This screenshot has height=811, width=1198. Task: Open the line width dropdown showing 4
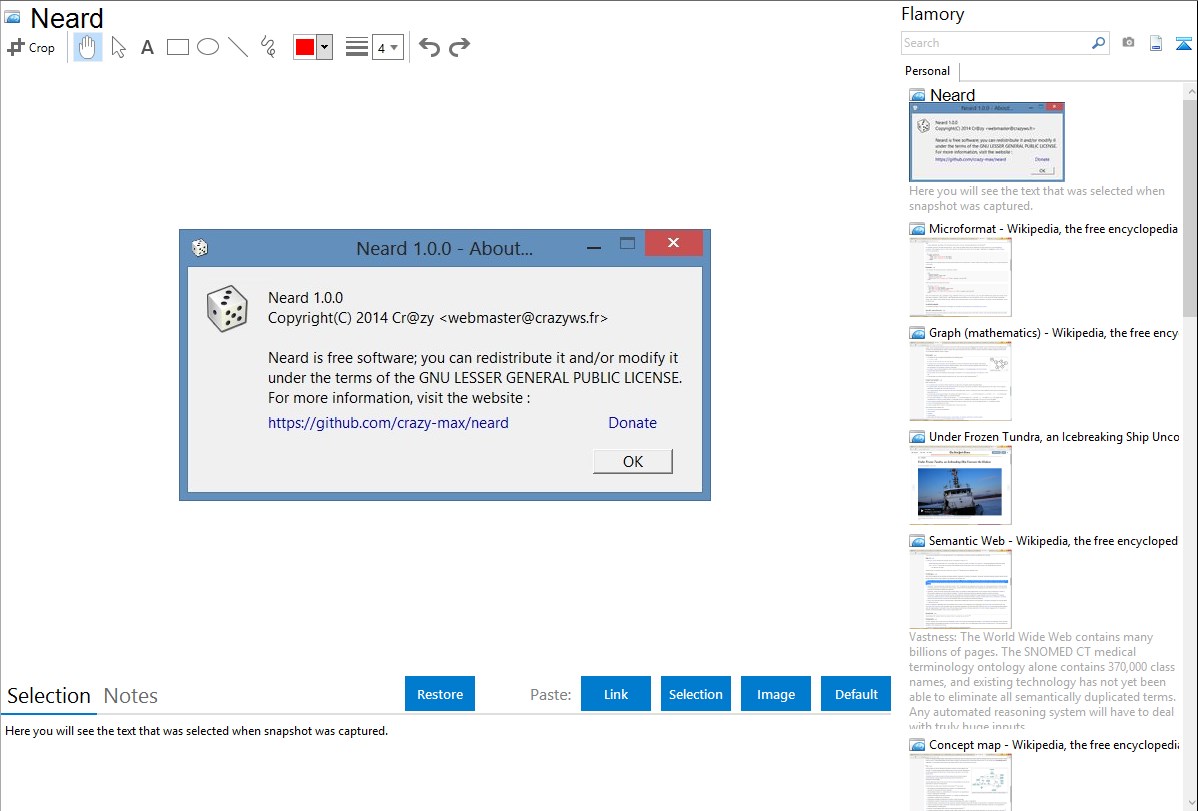(388, 47)
